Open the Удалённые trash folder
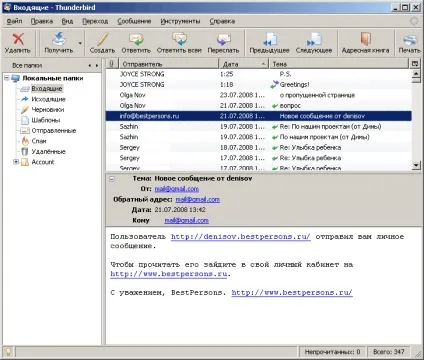 (48, 151)
